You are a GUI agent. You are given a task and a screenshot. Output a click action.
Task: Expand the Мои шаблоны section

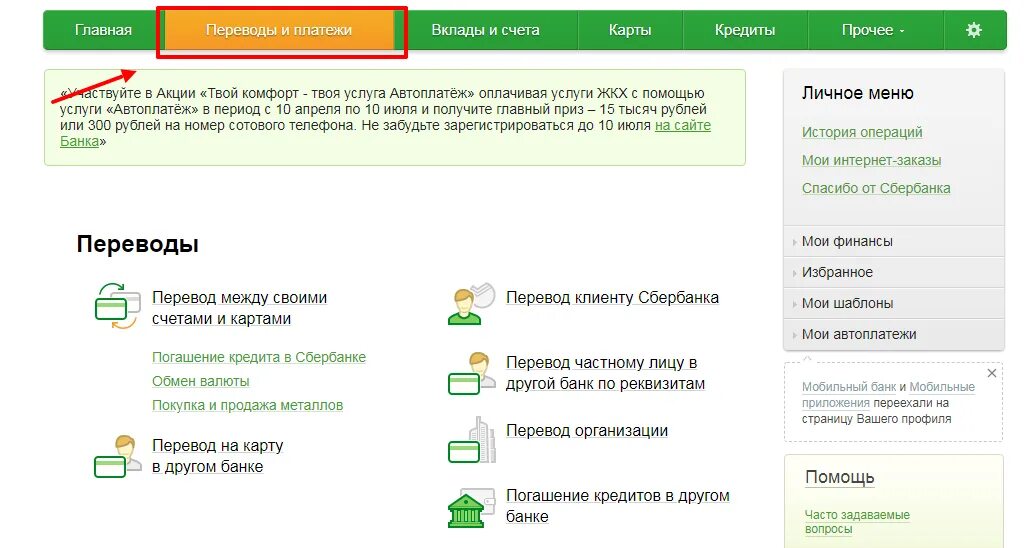(x=894, y=303)
